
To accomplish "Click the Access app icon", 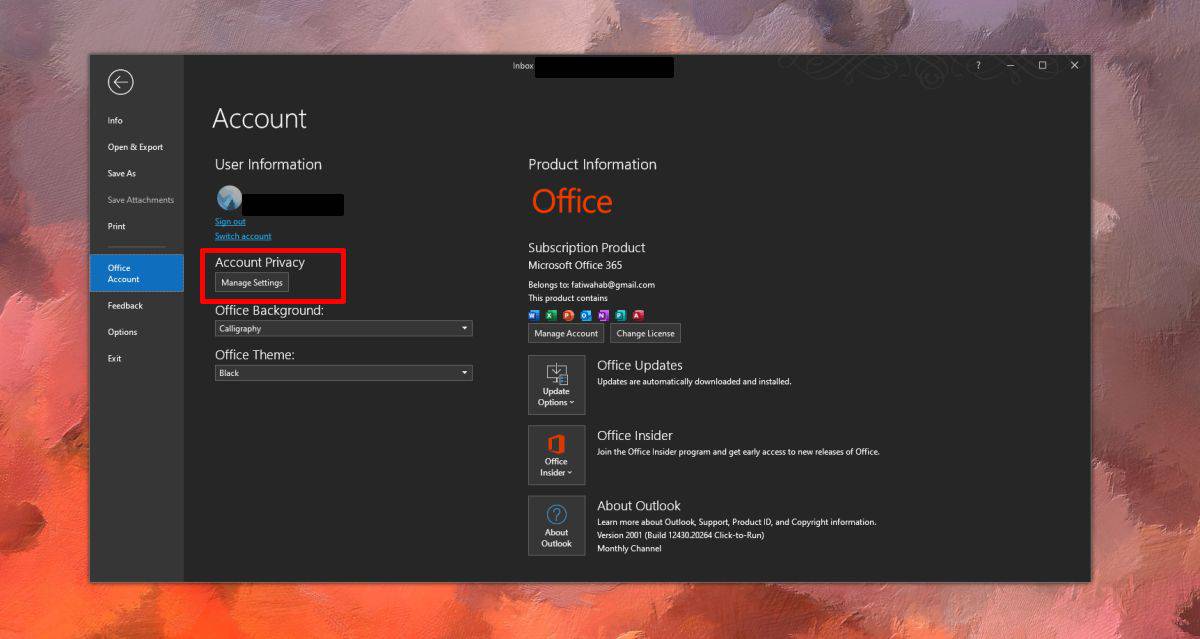I will pos(637,315).
